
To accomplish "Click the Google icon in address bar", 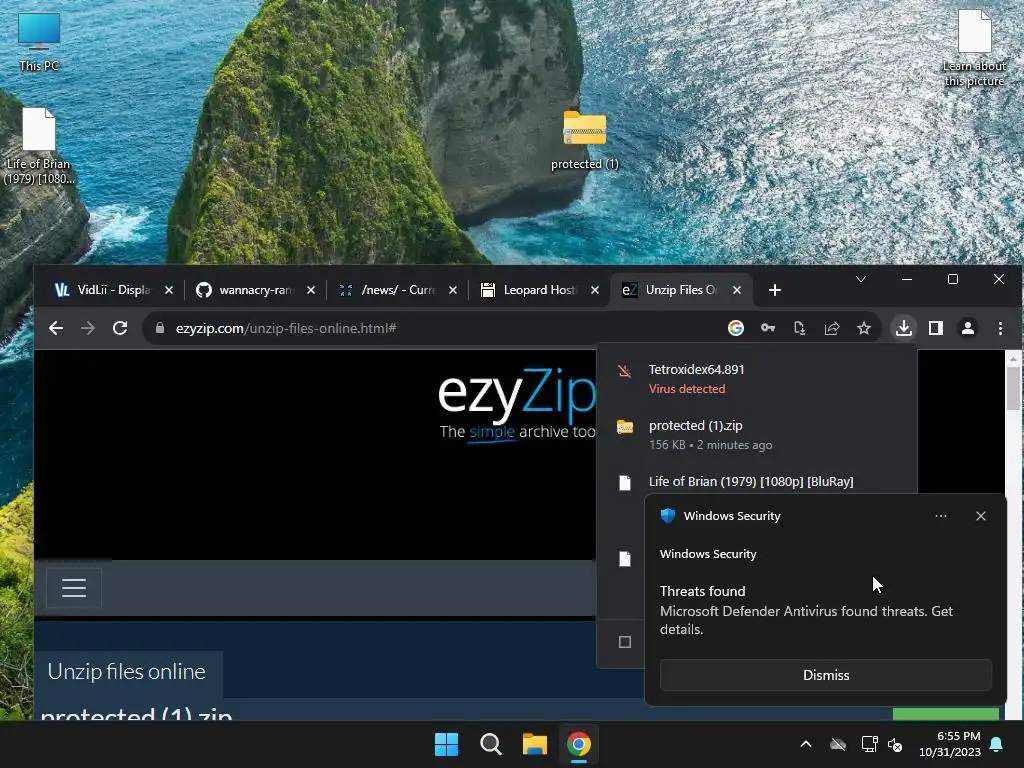I will (x=736, y=328).
